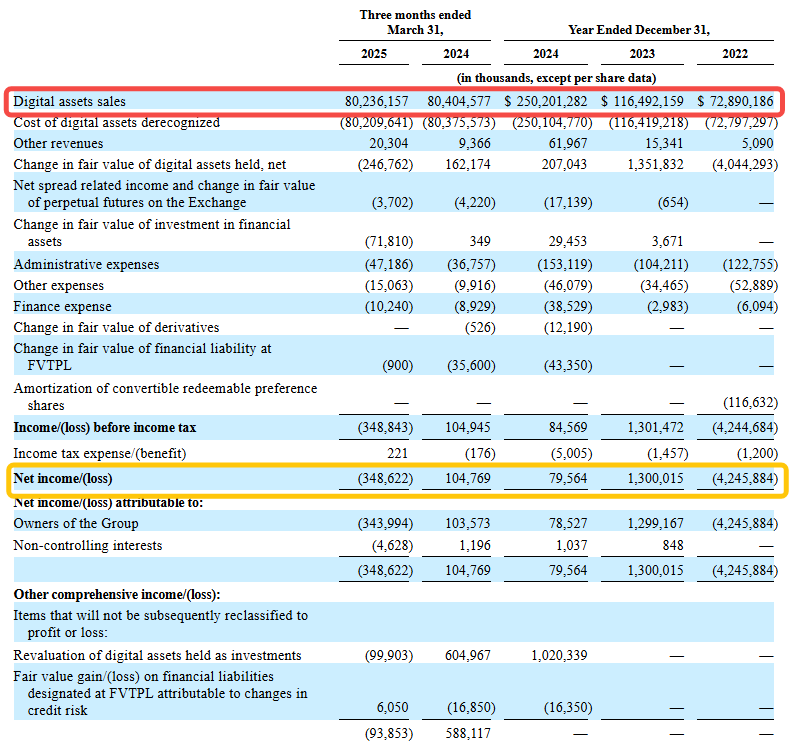Click the 848 non-controlling interests value

click(x=673, y=546)
